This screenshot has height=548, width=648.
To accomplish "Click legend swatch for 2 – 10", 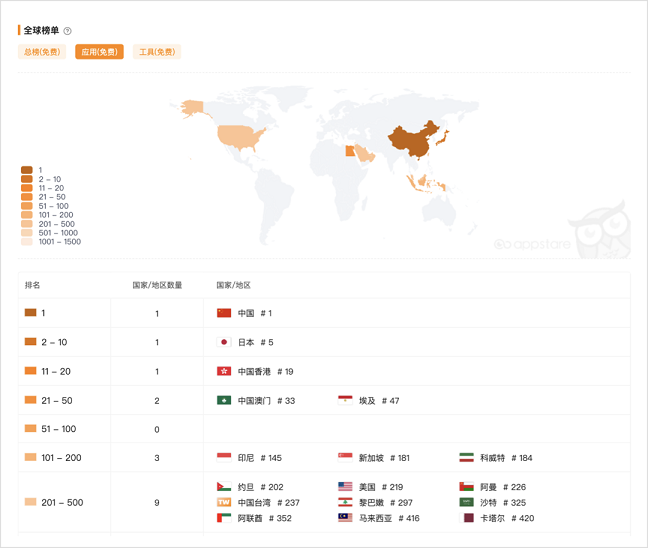I will point(27,179).
